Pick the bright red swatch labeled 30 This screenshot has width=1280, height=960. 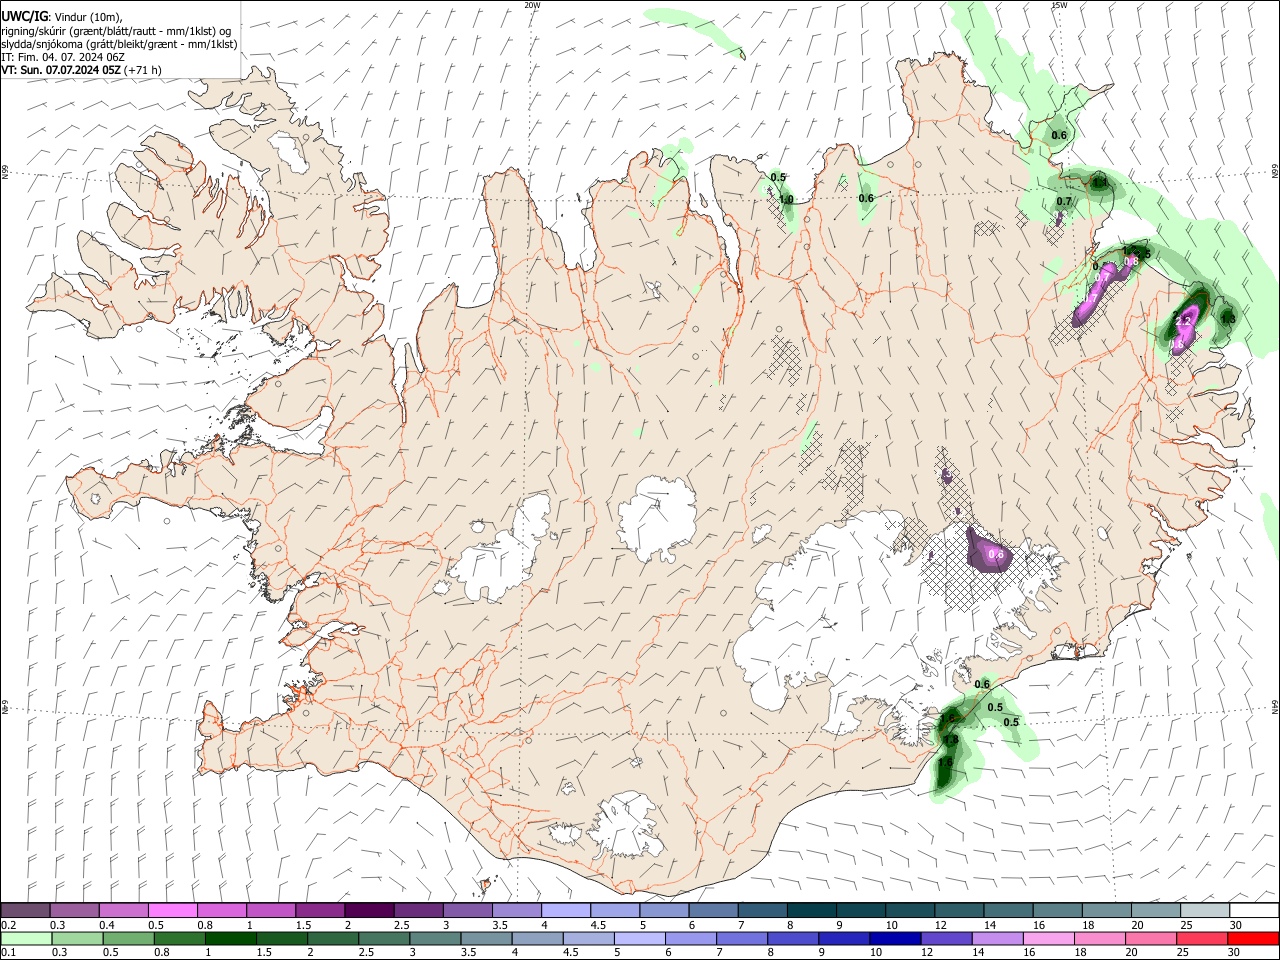(1253, 938)
